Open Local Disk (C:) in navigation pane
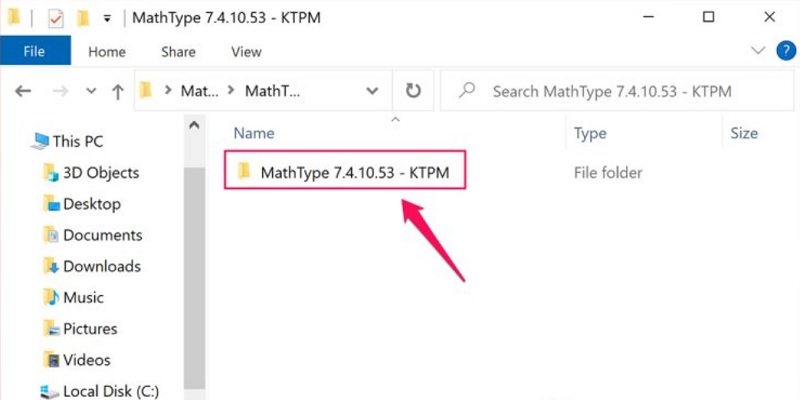 click(99, 391)
